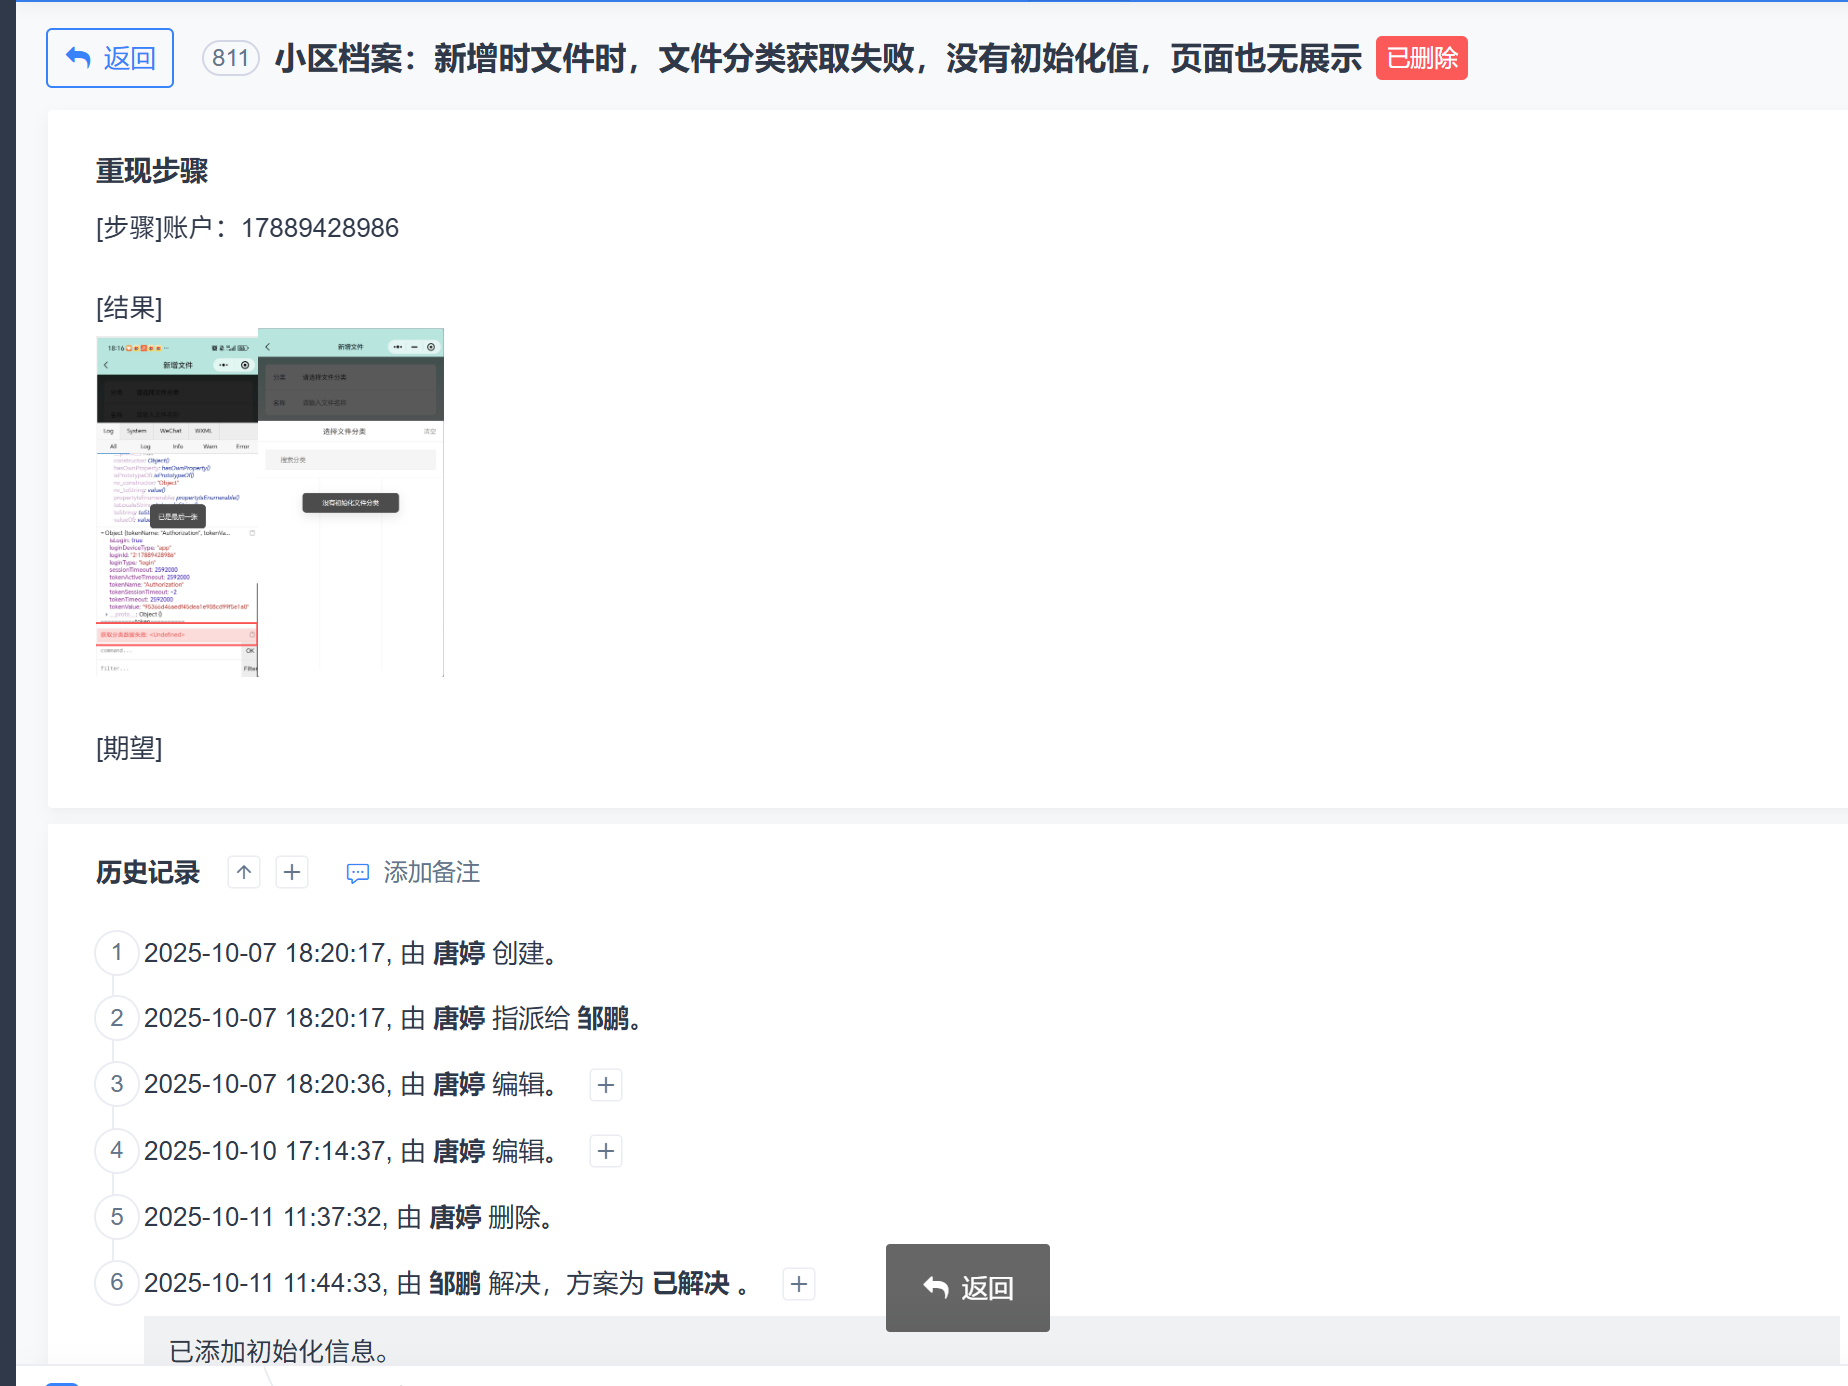1848x1386 pixels.
Task: Toggle the 811 bug ID badge
Action: click(230, 57)
